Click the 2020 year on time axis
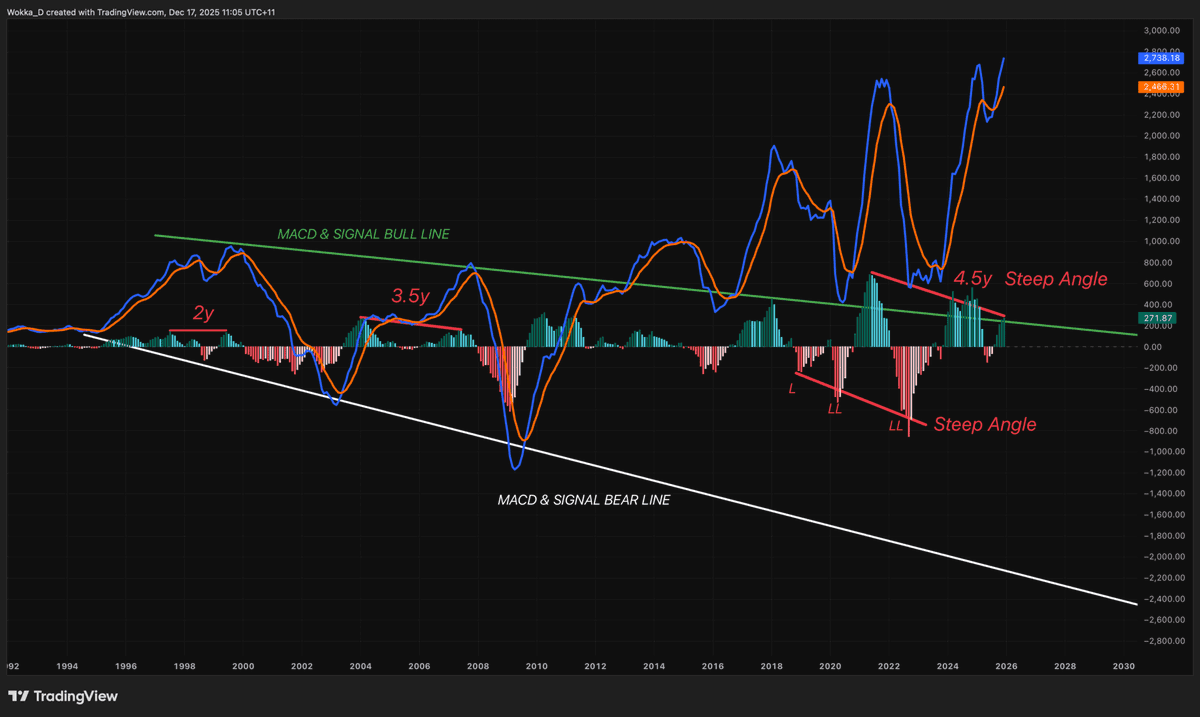The image size is (1200, 717). click(830, 665)
